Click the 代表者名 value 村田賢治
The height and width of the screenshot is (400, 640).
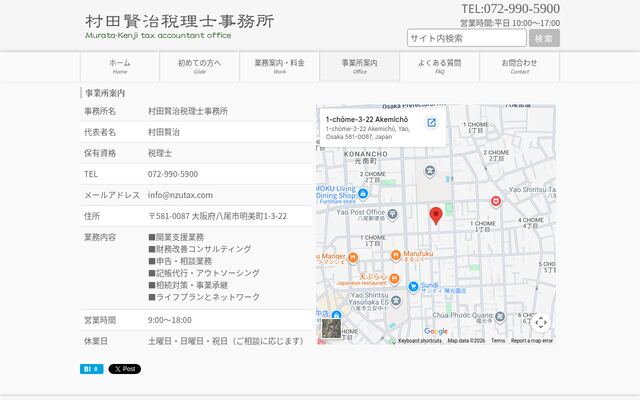click(164, 132)
